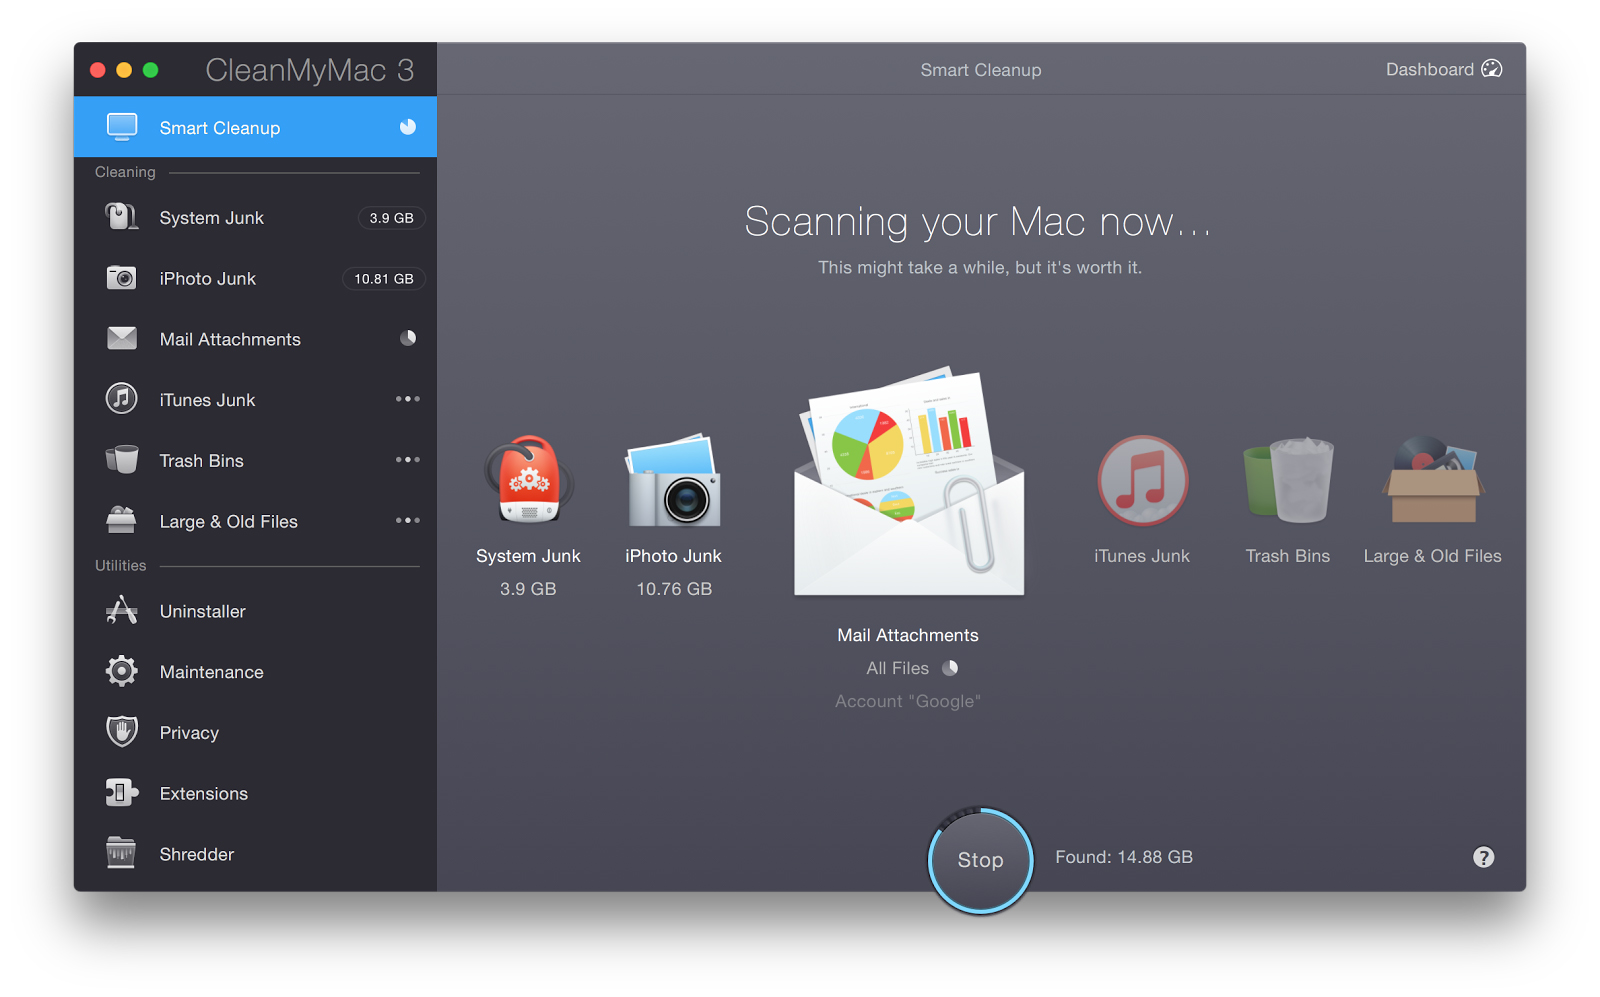The image size is (1600, 997).
Task: Click Large & Old Files sidebar label
Action: click(229, 522)
